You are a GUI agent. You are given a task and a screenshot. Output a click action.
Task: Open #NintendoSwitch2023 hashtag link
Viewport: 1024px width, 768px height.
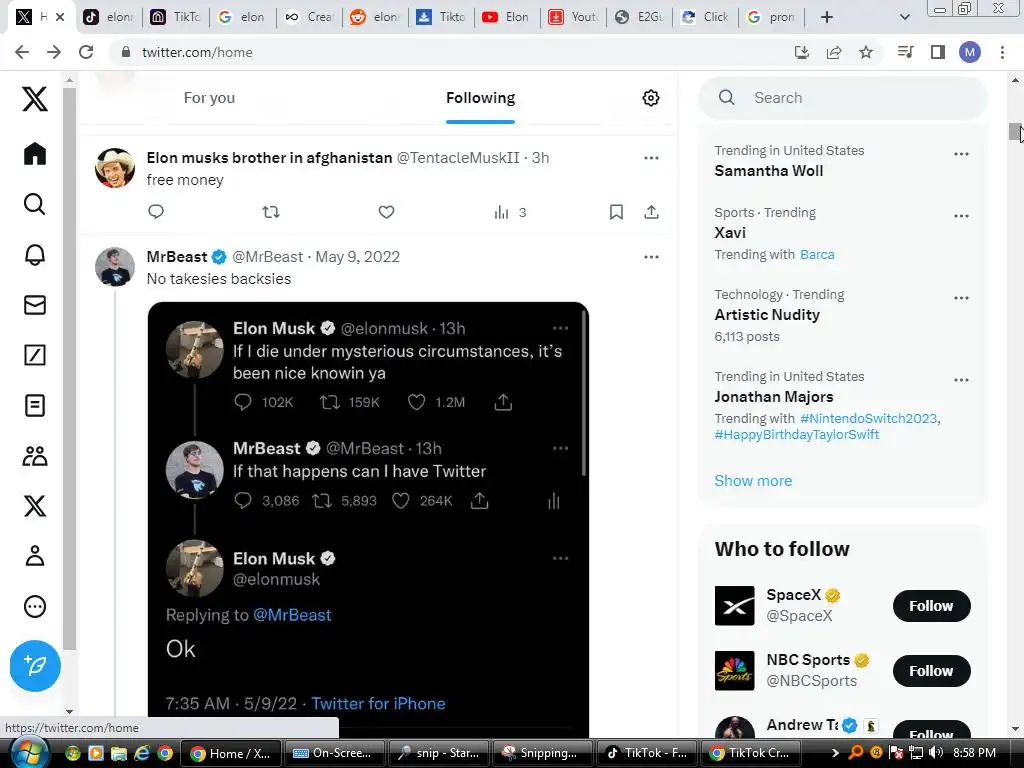click(869, 419)
